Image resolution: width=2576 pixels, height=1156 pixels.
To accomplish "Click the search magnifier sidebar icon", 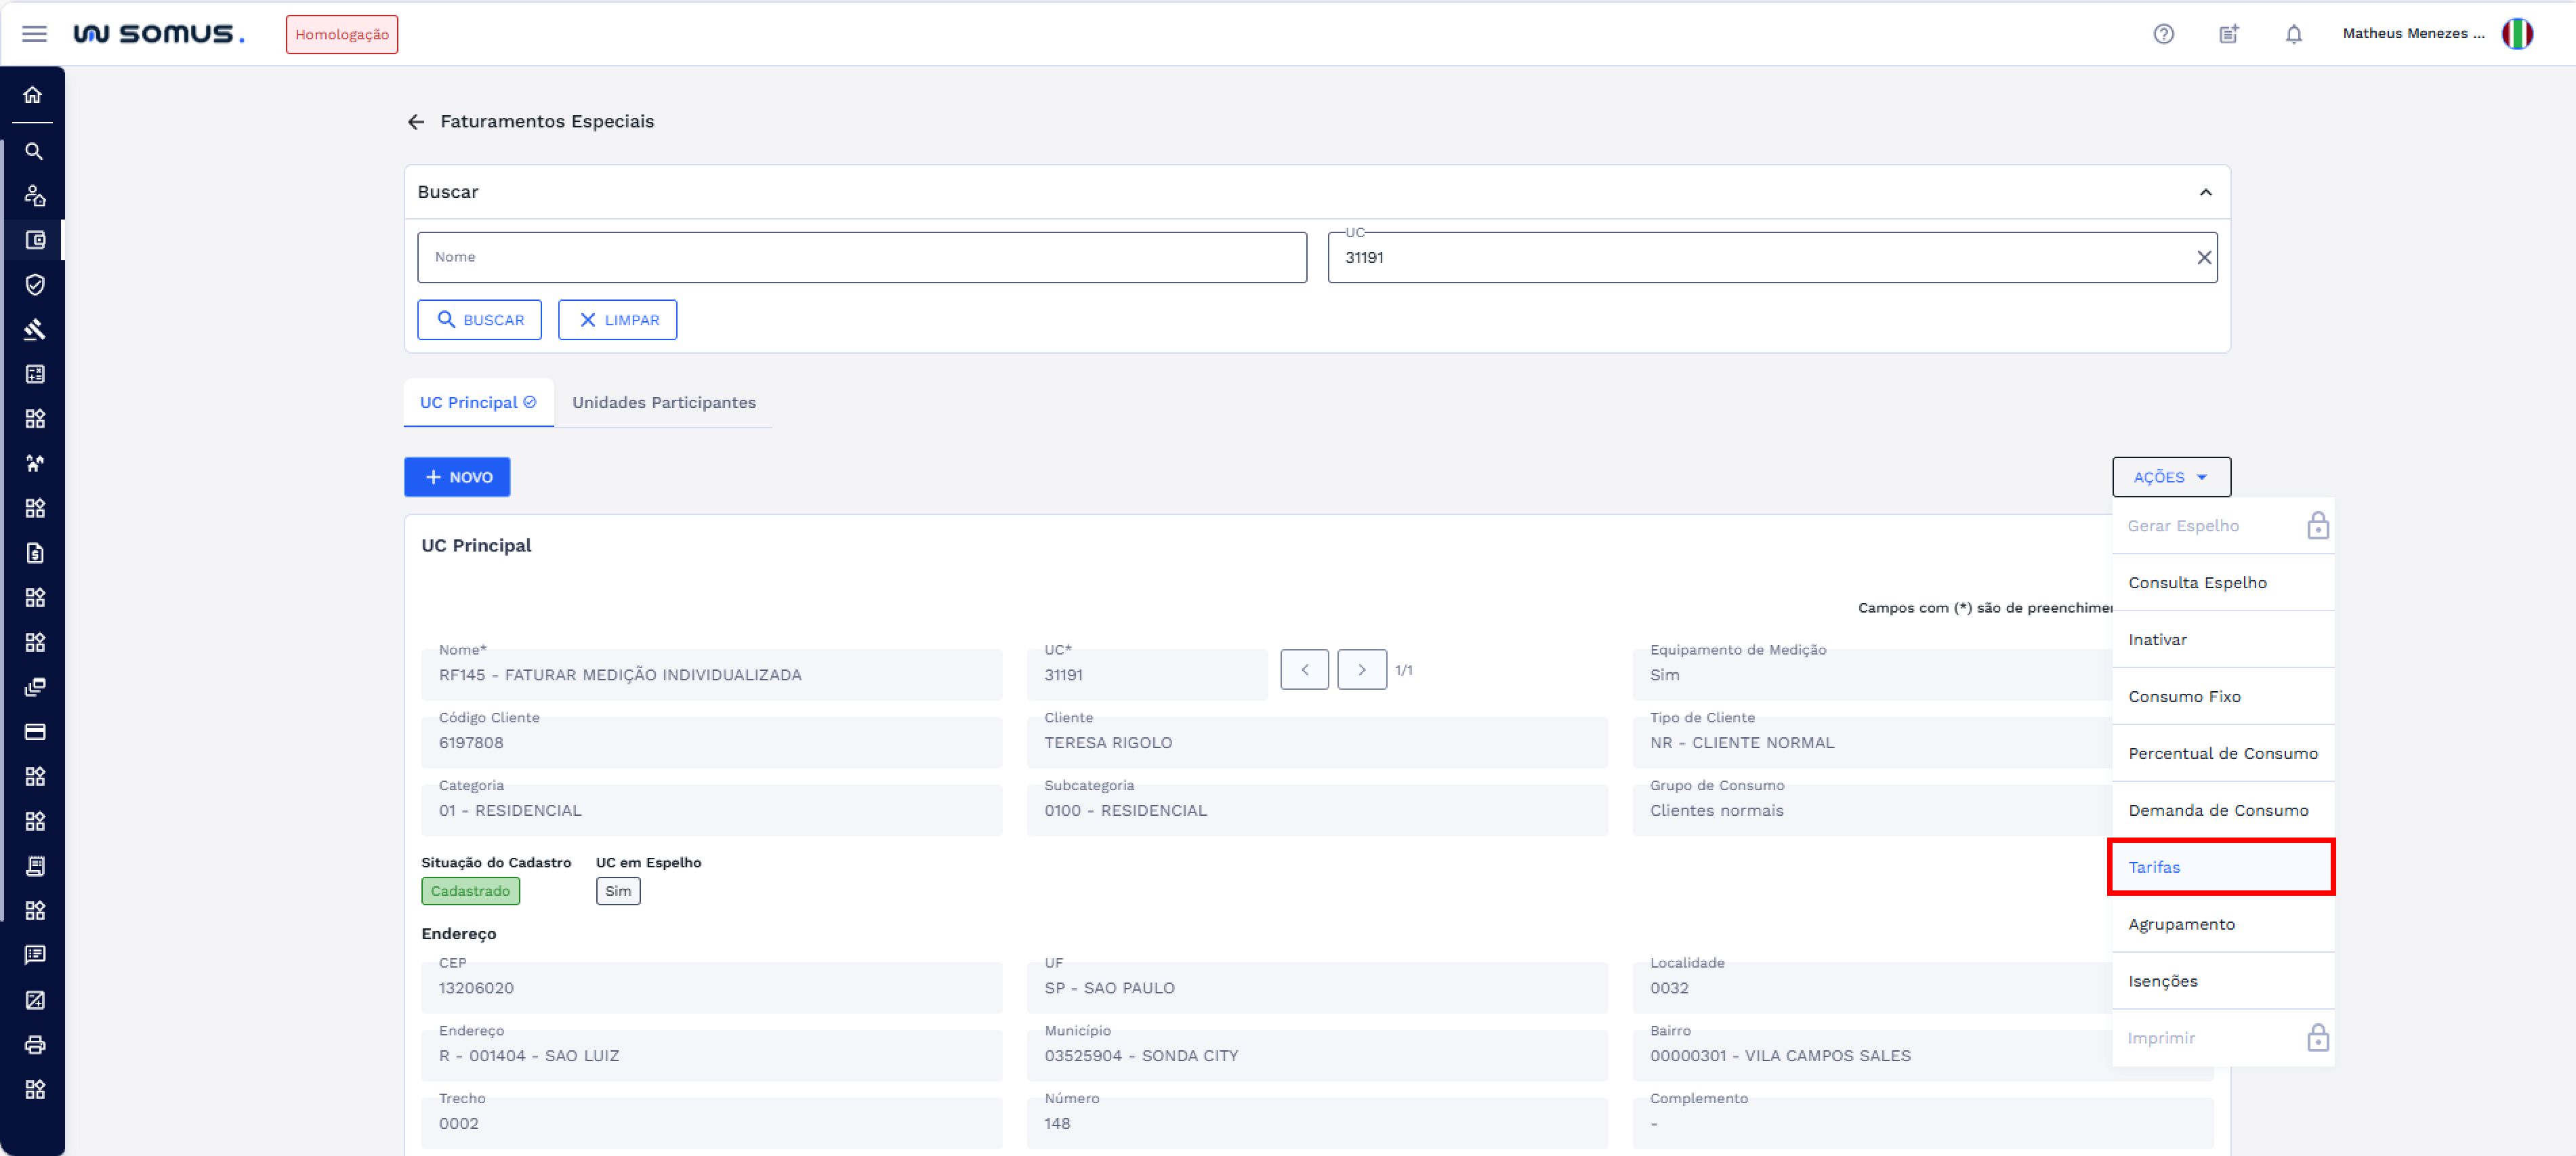I will click(34, 151).
